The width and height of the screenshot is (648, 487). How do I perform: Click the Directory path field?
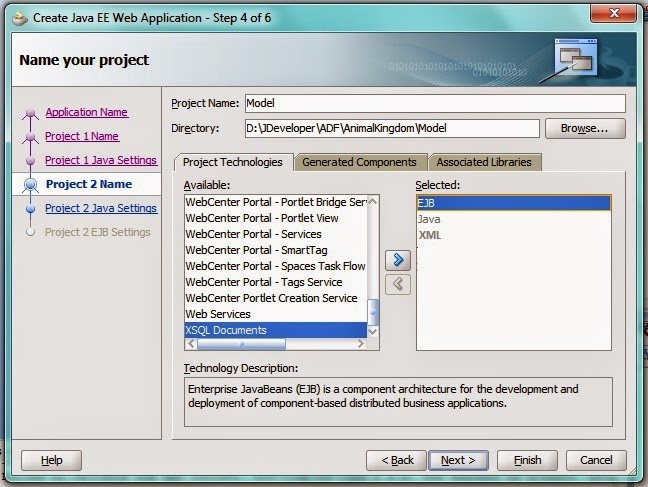(x=392, y=129)
